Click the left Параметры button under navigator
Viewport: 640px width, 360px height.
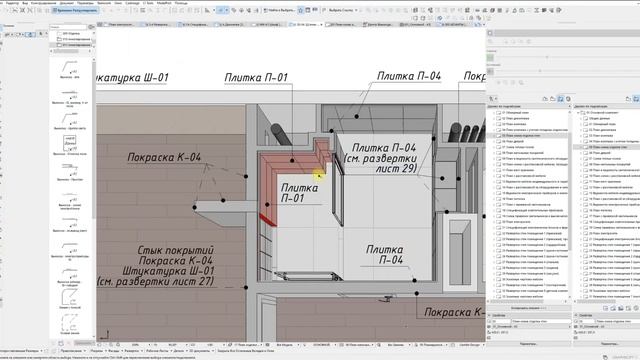tap(528, 344)
